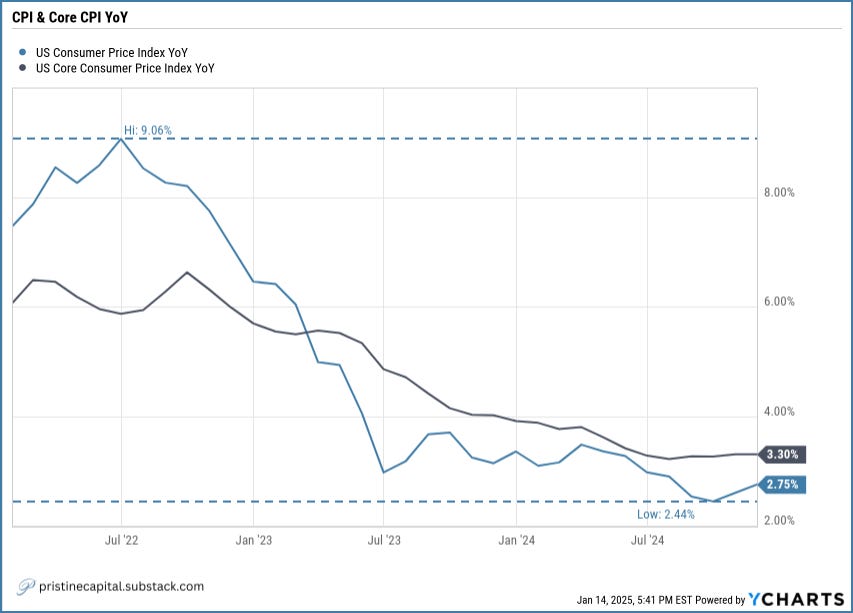This screenshot has width=853, height=613.
Task: Click the YCharts logo
Action: coord(796,599)
